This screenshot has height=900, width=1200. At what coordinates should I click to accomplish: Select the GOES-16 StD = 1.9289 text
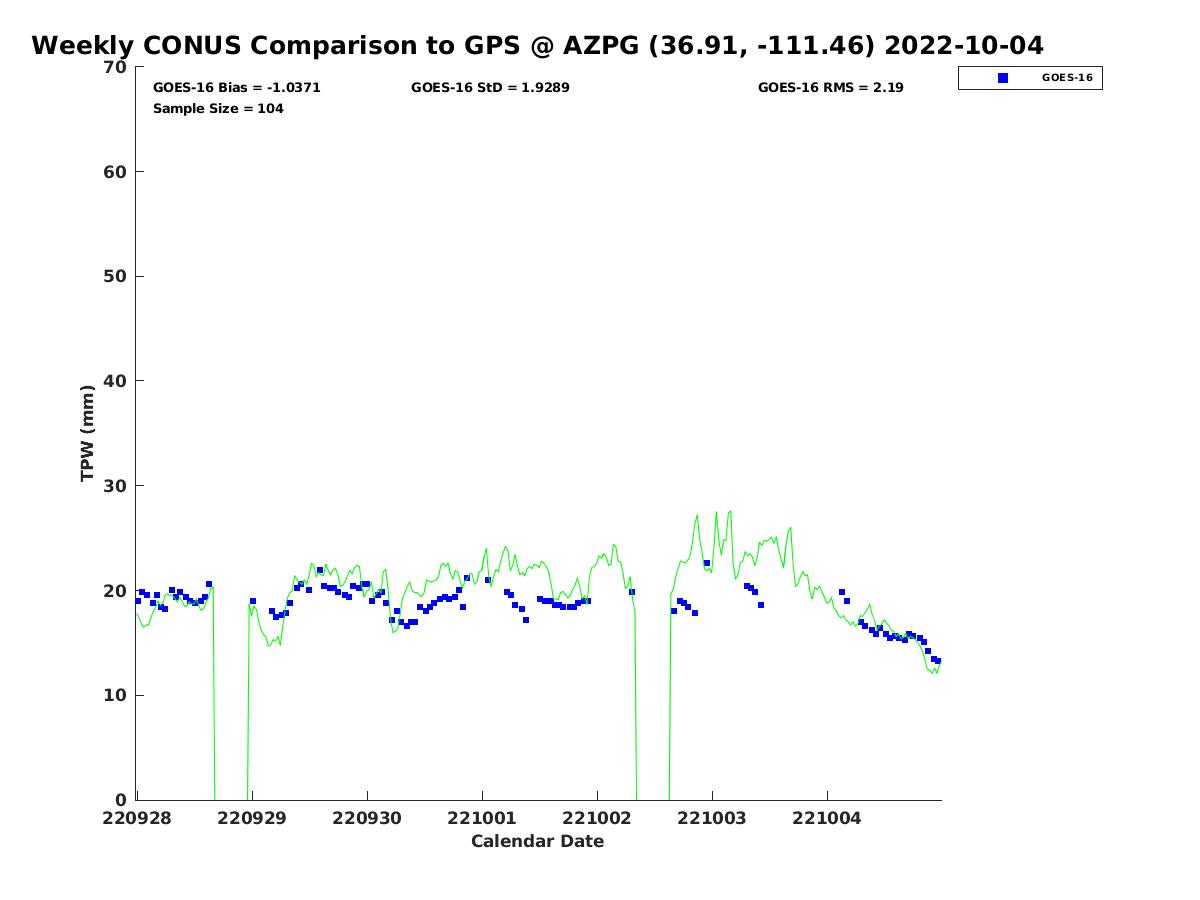tap(490, 88)
